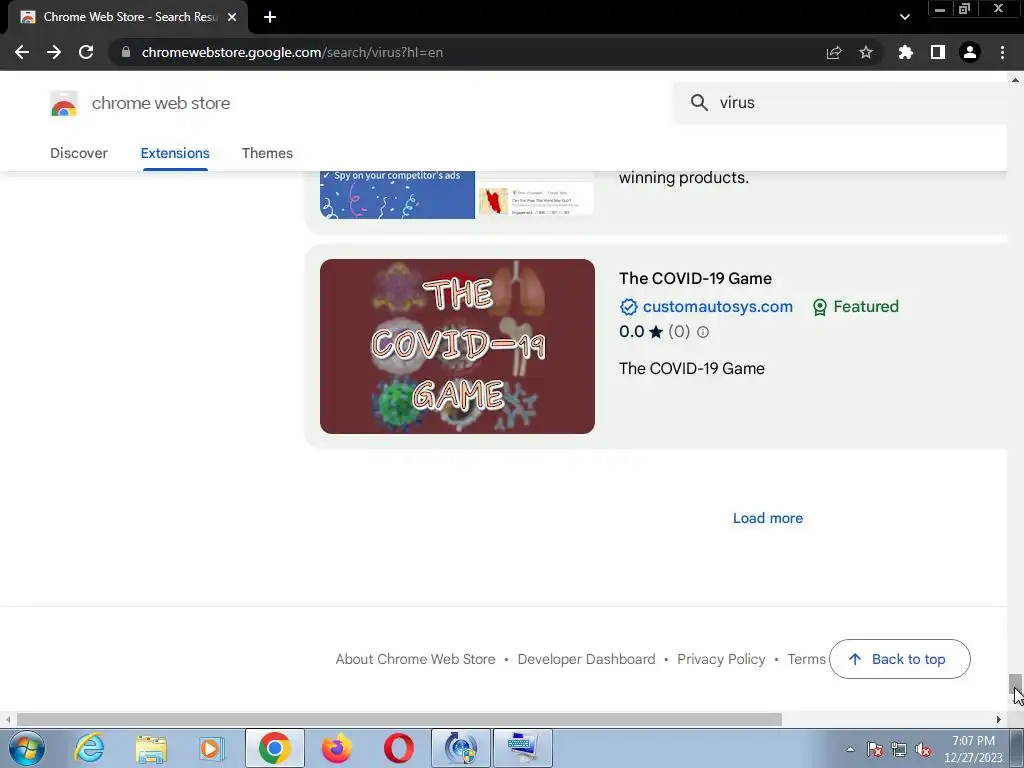Open the Chrome profile avatar
Image resolution: width=1024 pixels, height=768 pixels.
tap(970, 52)
